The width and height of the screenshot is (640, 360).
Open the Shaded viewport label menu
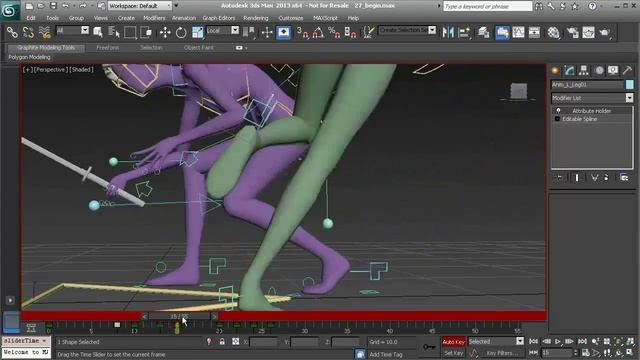[82, 69]
